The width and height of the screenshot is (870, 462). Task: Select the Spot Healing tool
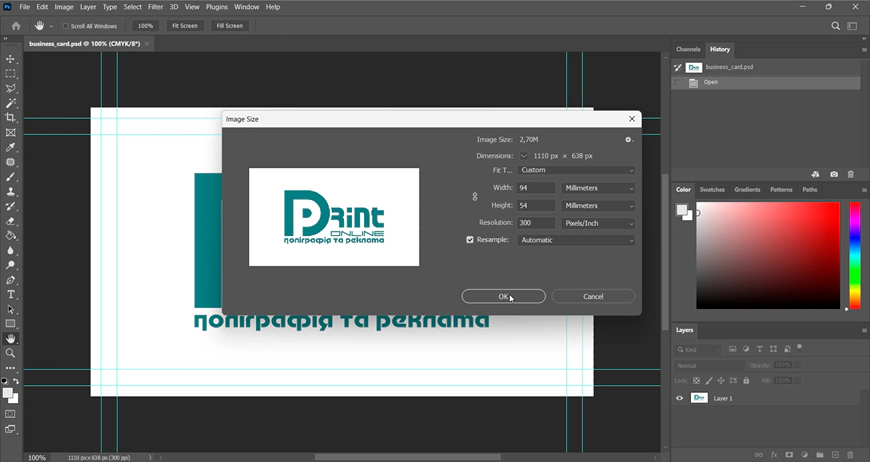point(11,163)
